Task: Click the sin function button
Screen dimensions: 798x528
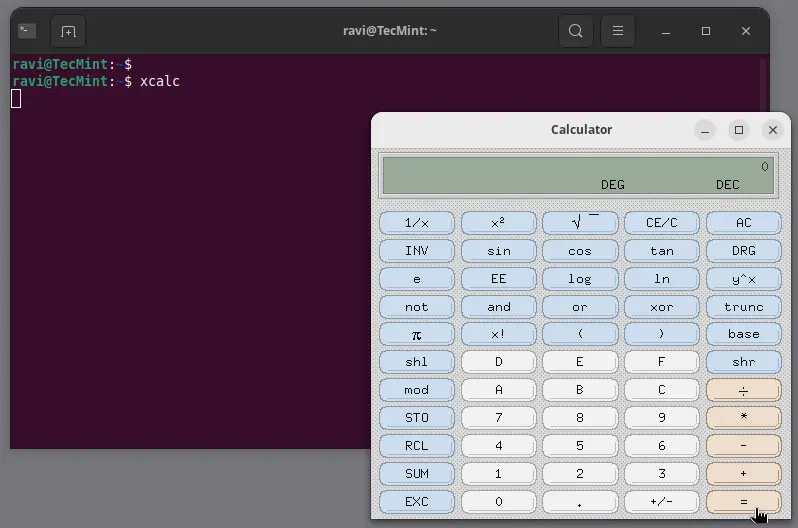Action: tap(499, 251)
